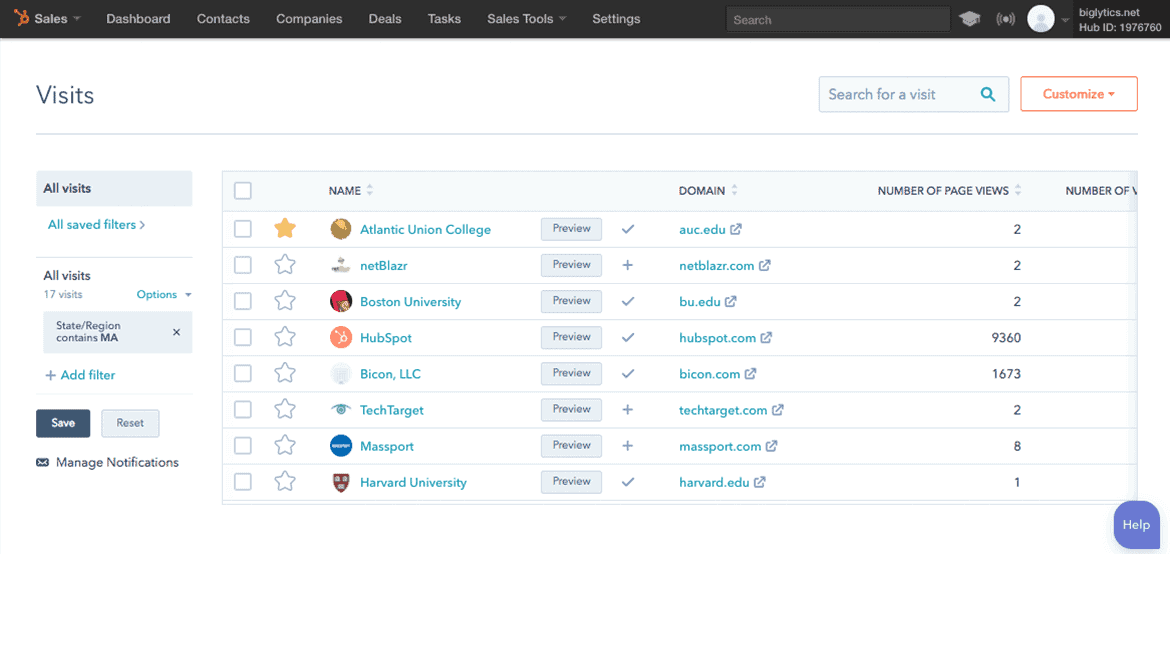The width and height of the screenshot is (1170, 658).
Task: Sort by the DOMAIN column
Action: [708, 190]
